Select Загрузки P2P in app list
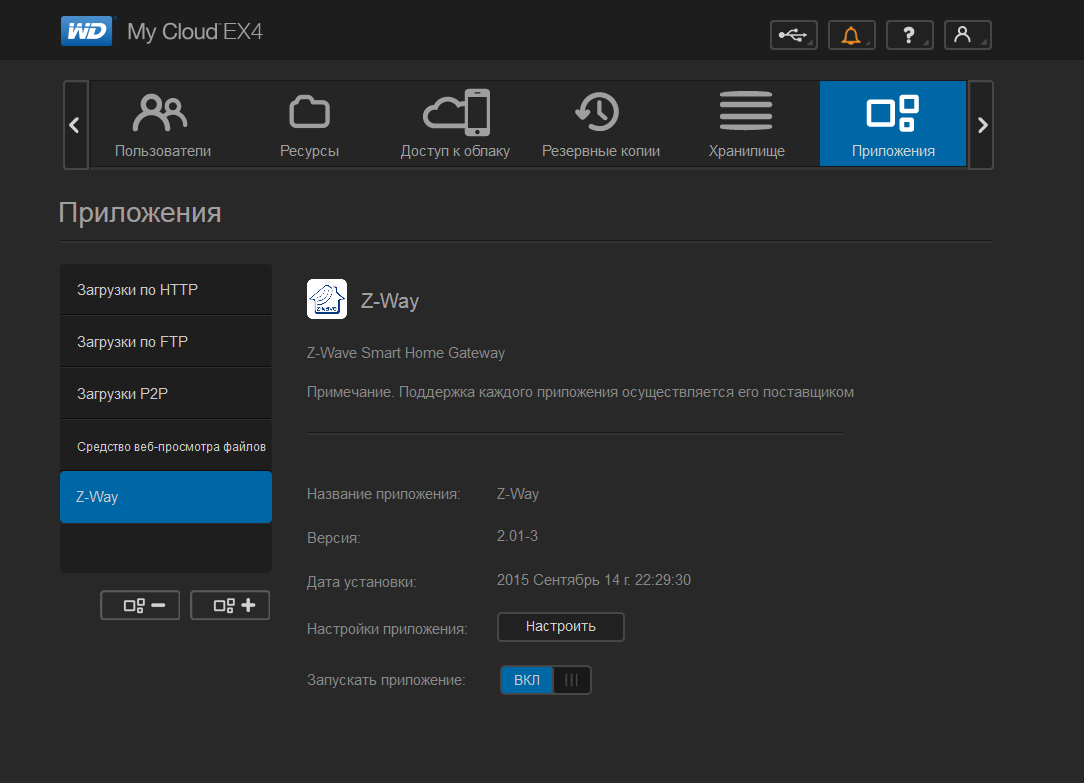This screenshot has width=1084, height=783. click(x=166, y=393)
